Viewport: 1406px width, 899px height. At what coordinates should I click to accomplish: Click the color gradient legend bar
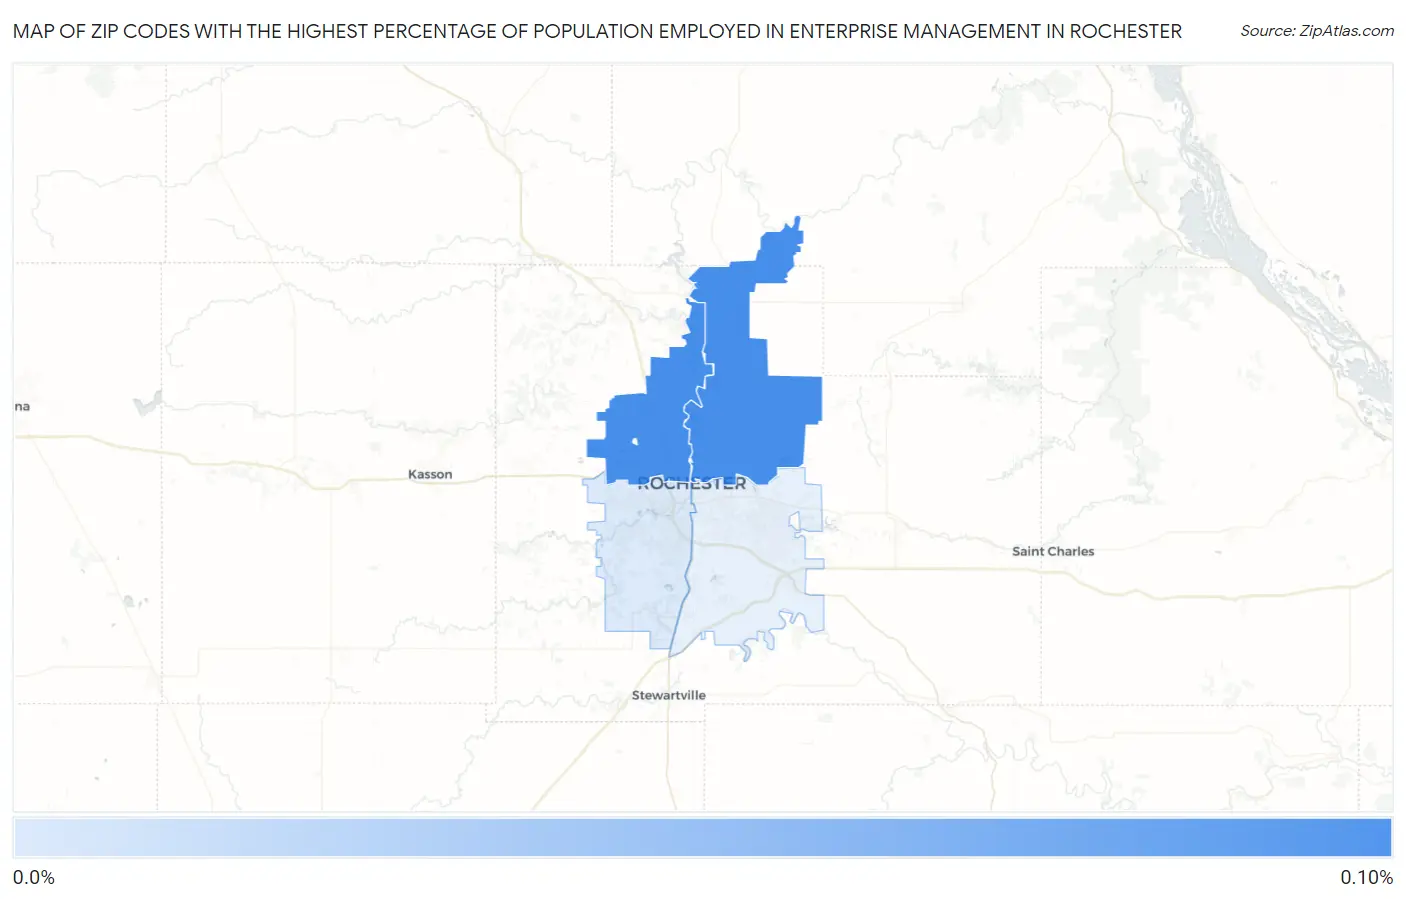tap(703, 838)
